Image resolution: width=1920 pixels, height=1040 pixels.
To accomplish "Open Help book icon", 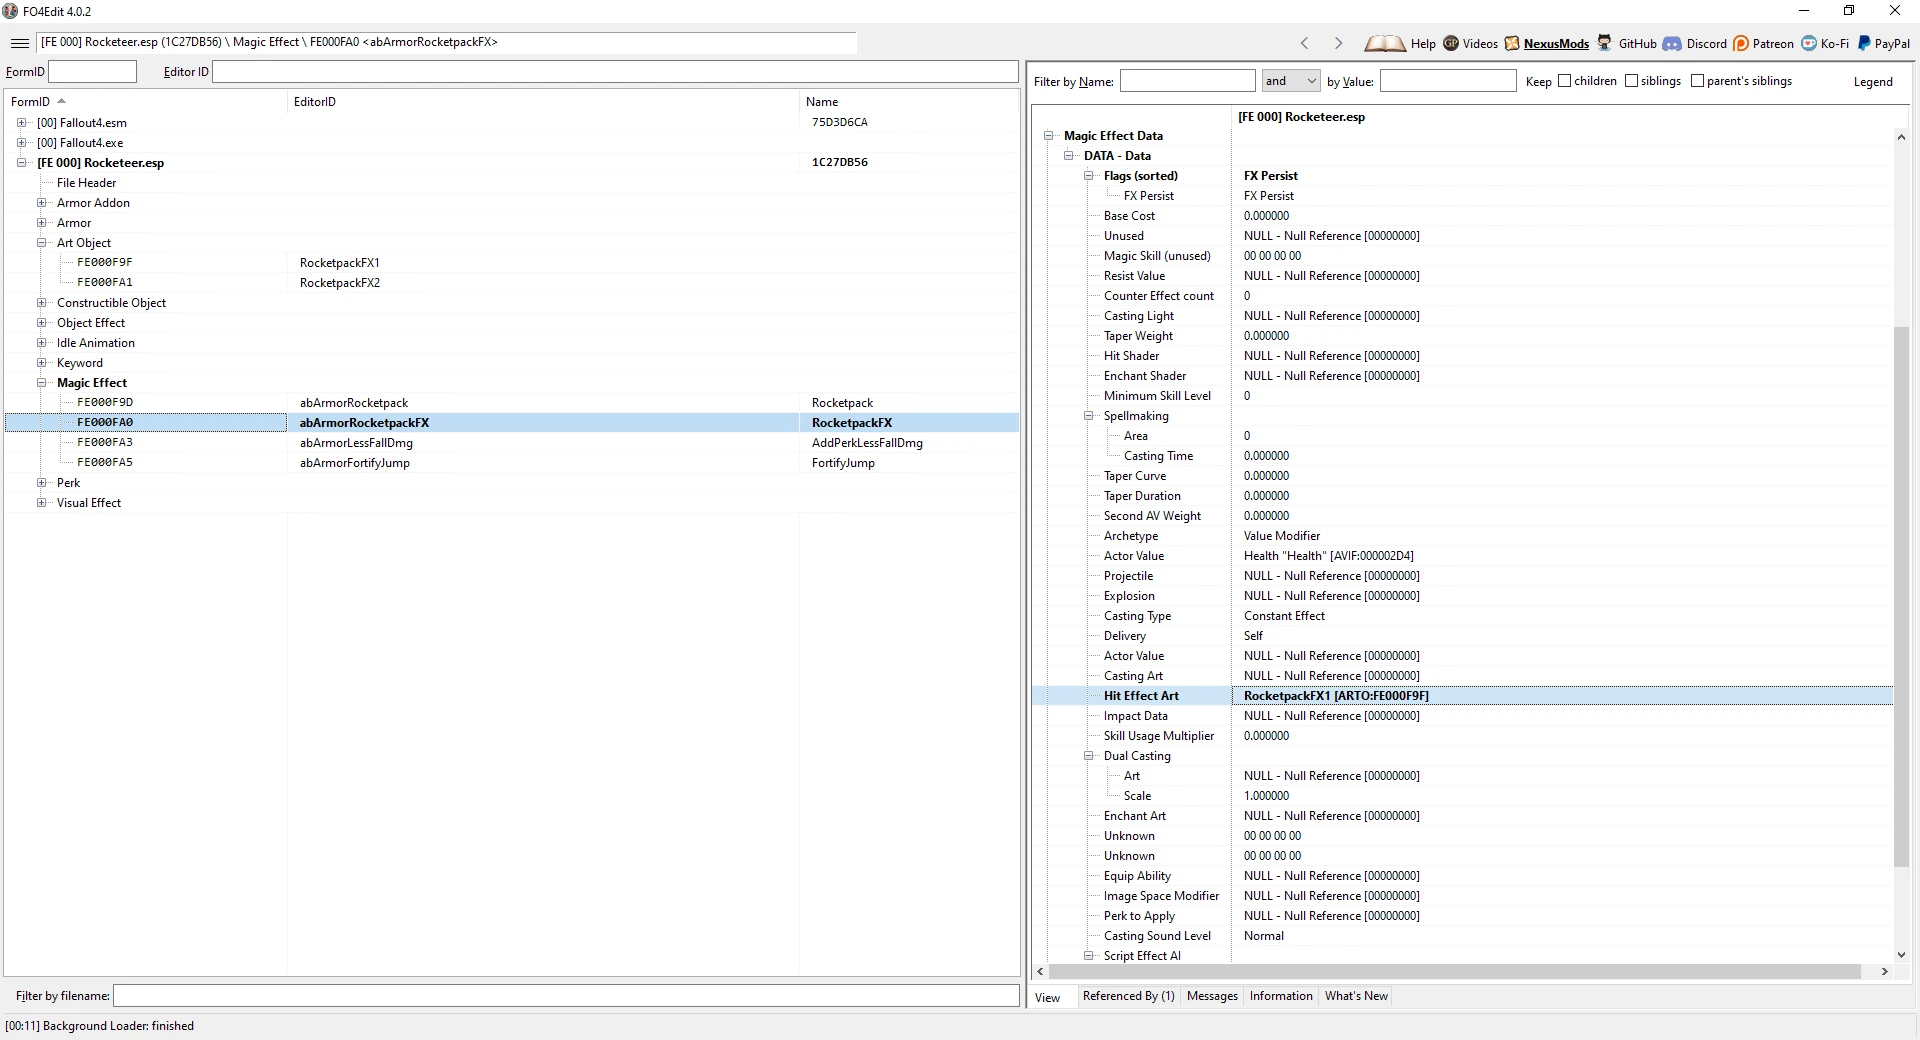I will (1385, 43).
